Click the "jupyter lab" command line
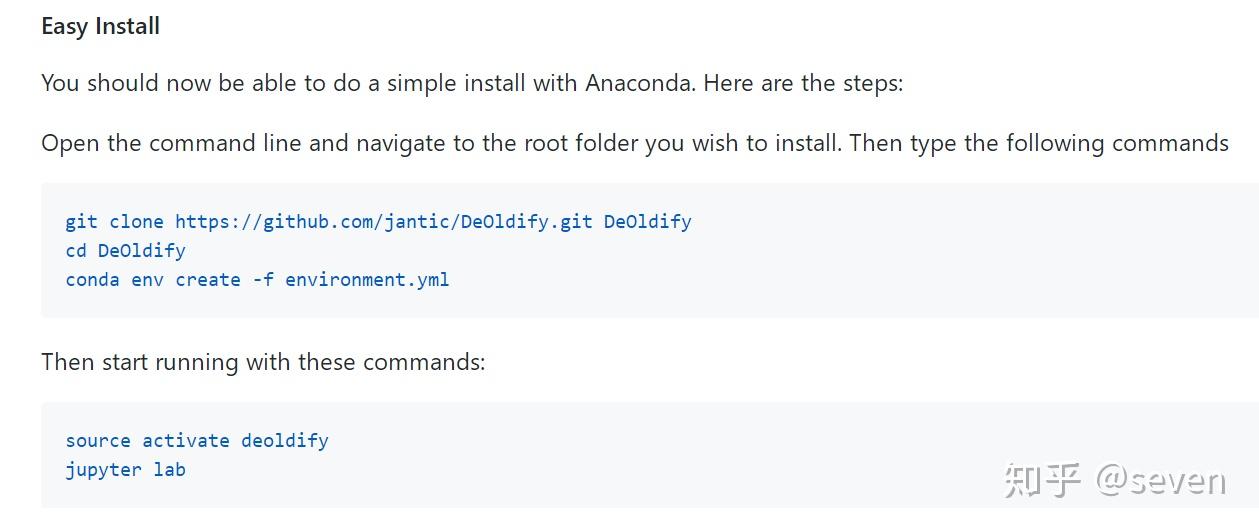The width and height of the screenshot is (1259, 530). tap(125, 469)
